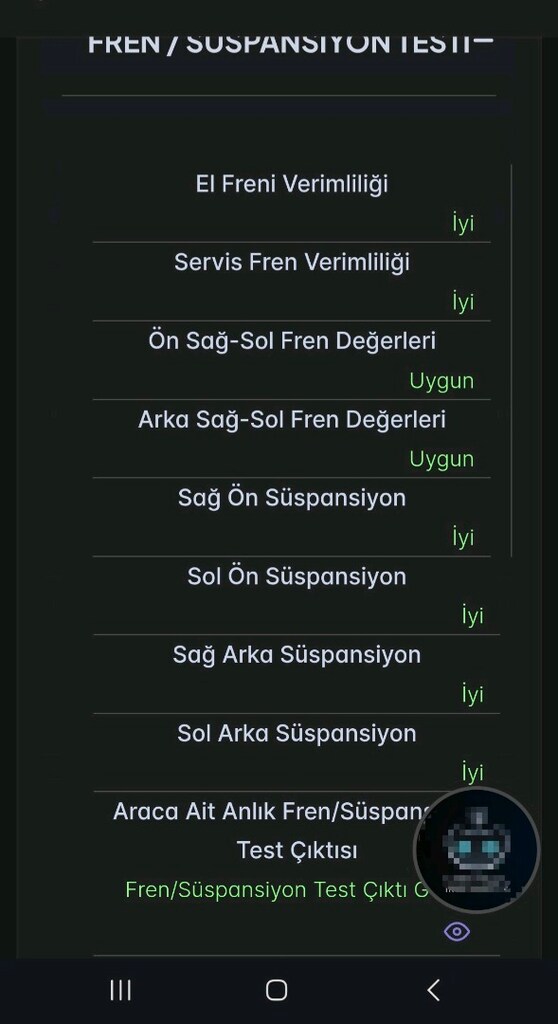Image resolution: width=558 pixels, height=1024 pixels.
Task: Tap the İyi status under El Freni
Action: point(463,223)
